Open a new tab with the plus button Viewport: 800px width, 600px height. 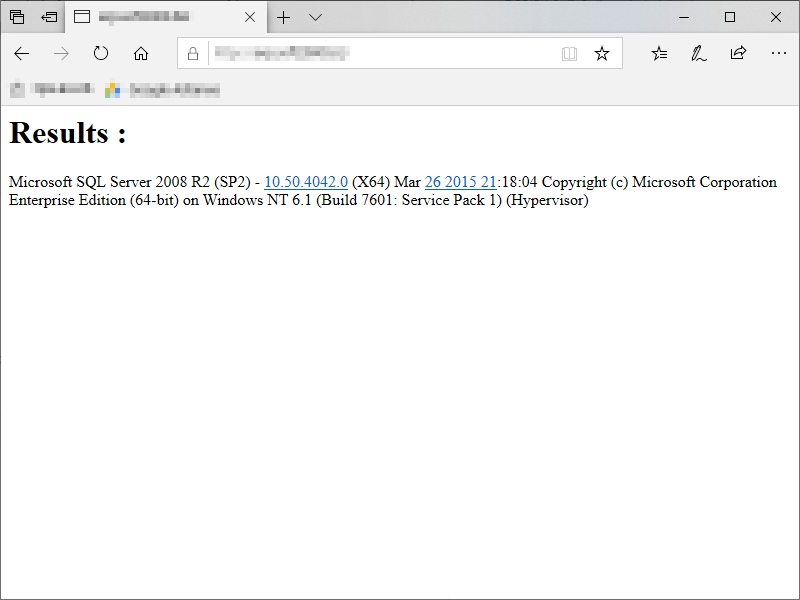point(284,17)
